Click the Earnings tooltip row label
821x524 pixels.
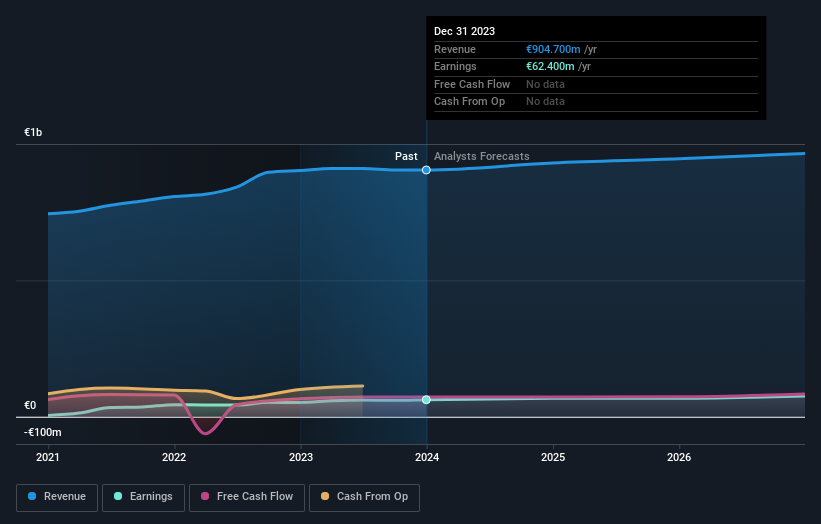(x=455, y=66)
